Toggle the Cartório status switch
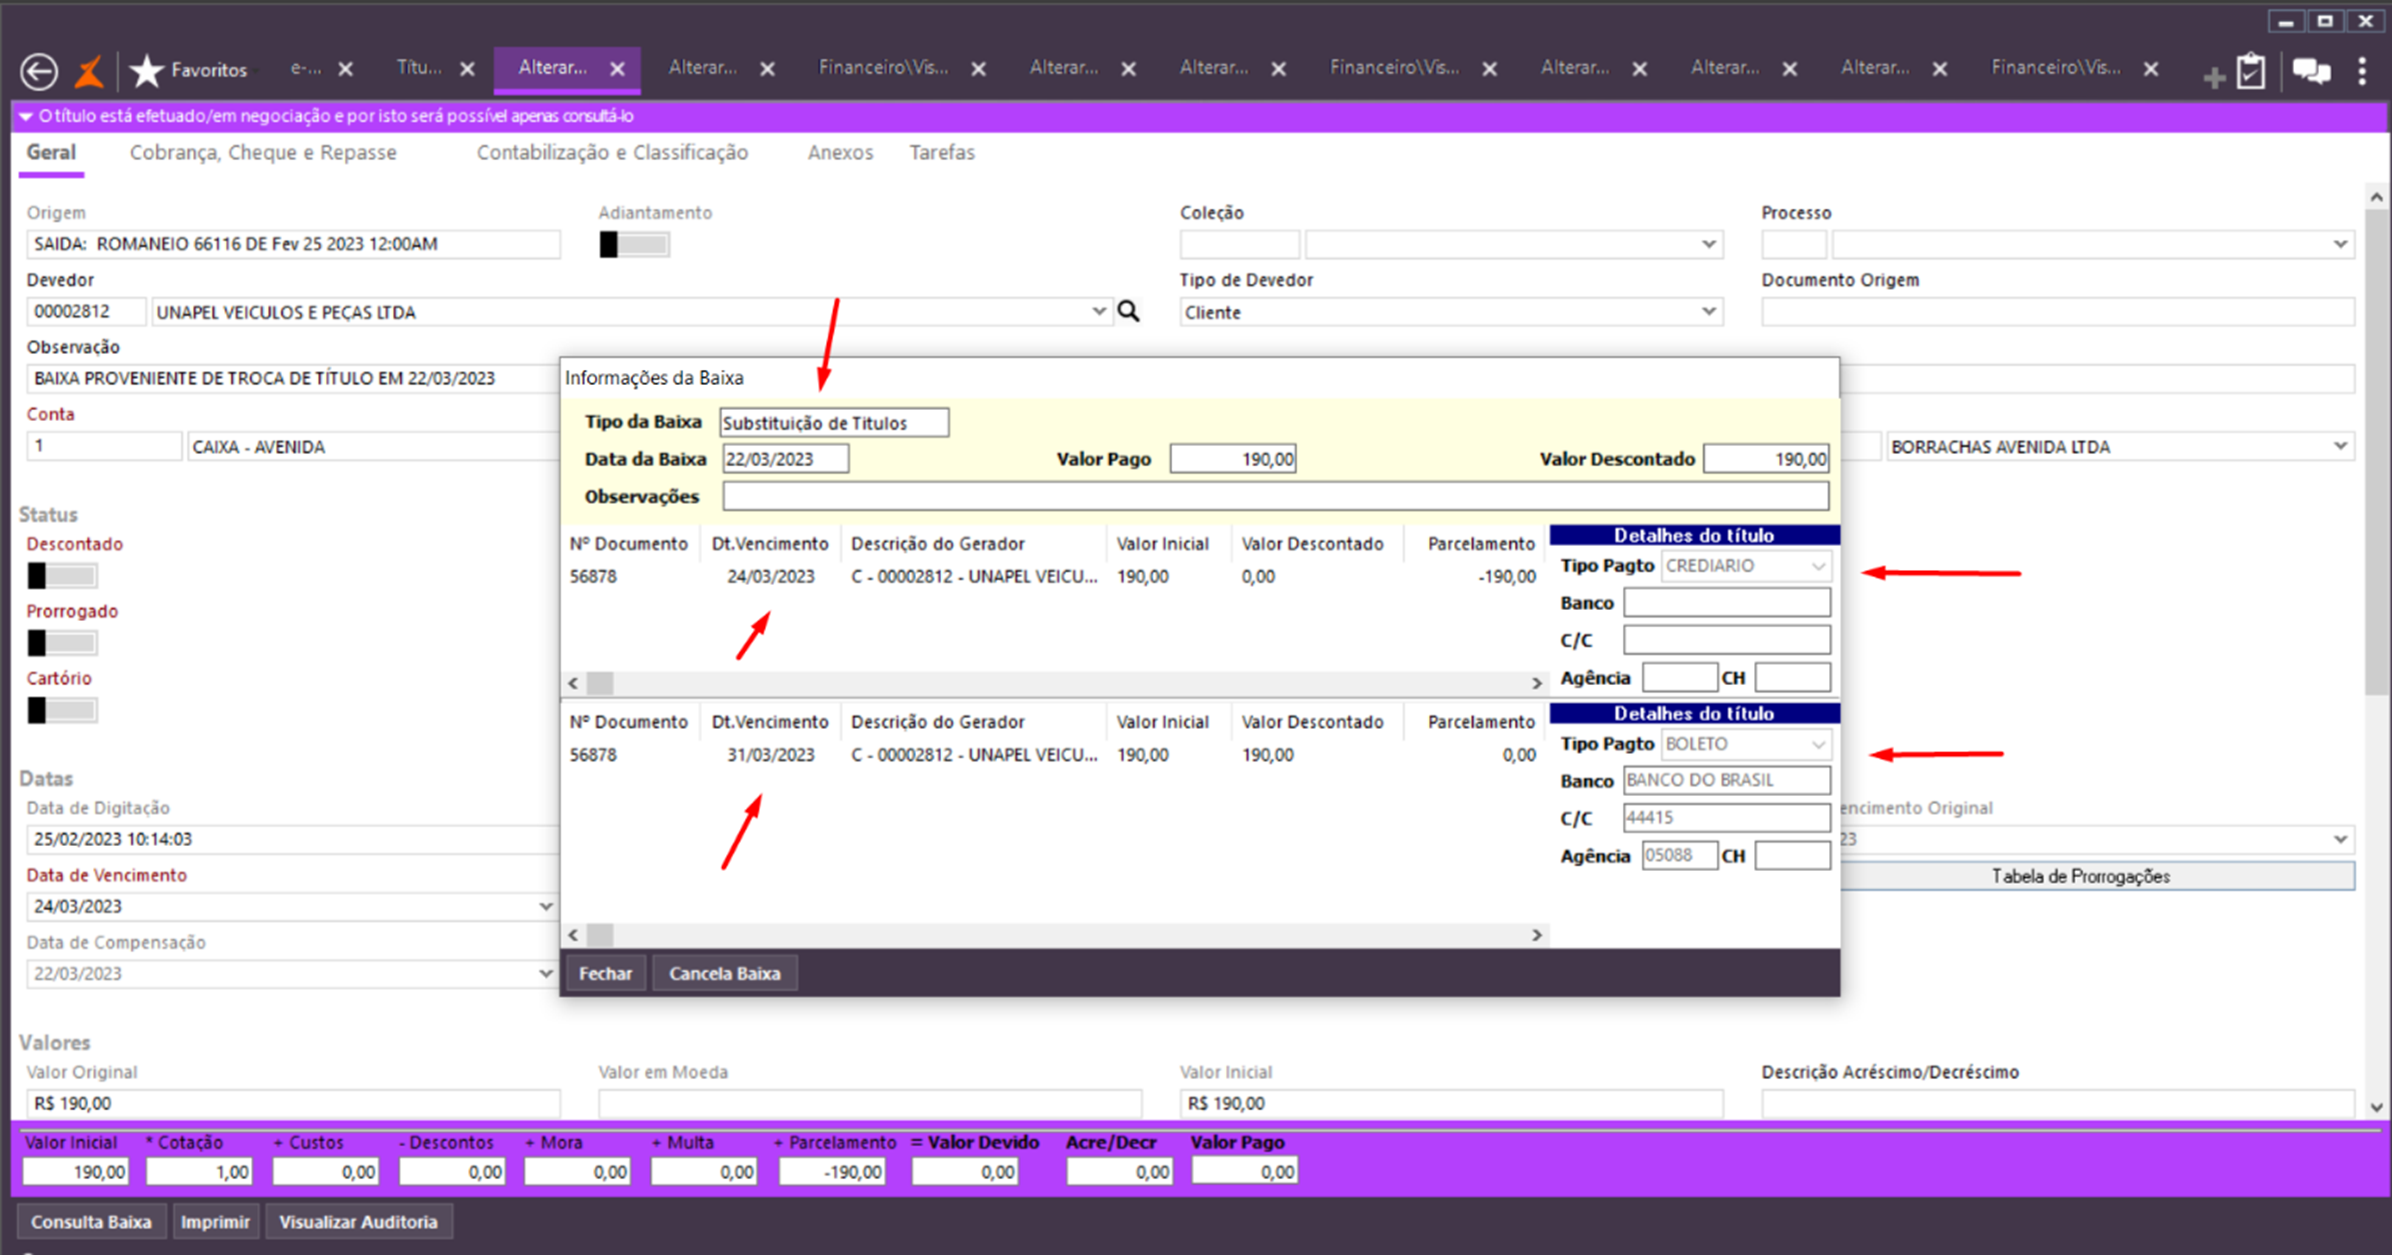Screen dimensions: 2392x1255 click(x=62, y=710)
